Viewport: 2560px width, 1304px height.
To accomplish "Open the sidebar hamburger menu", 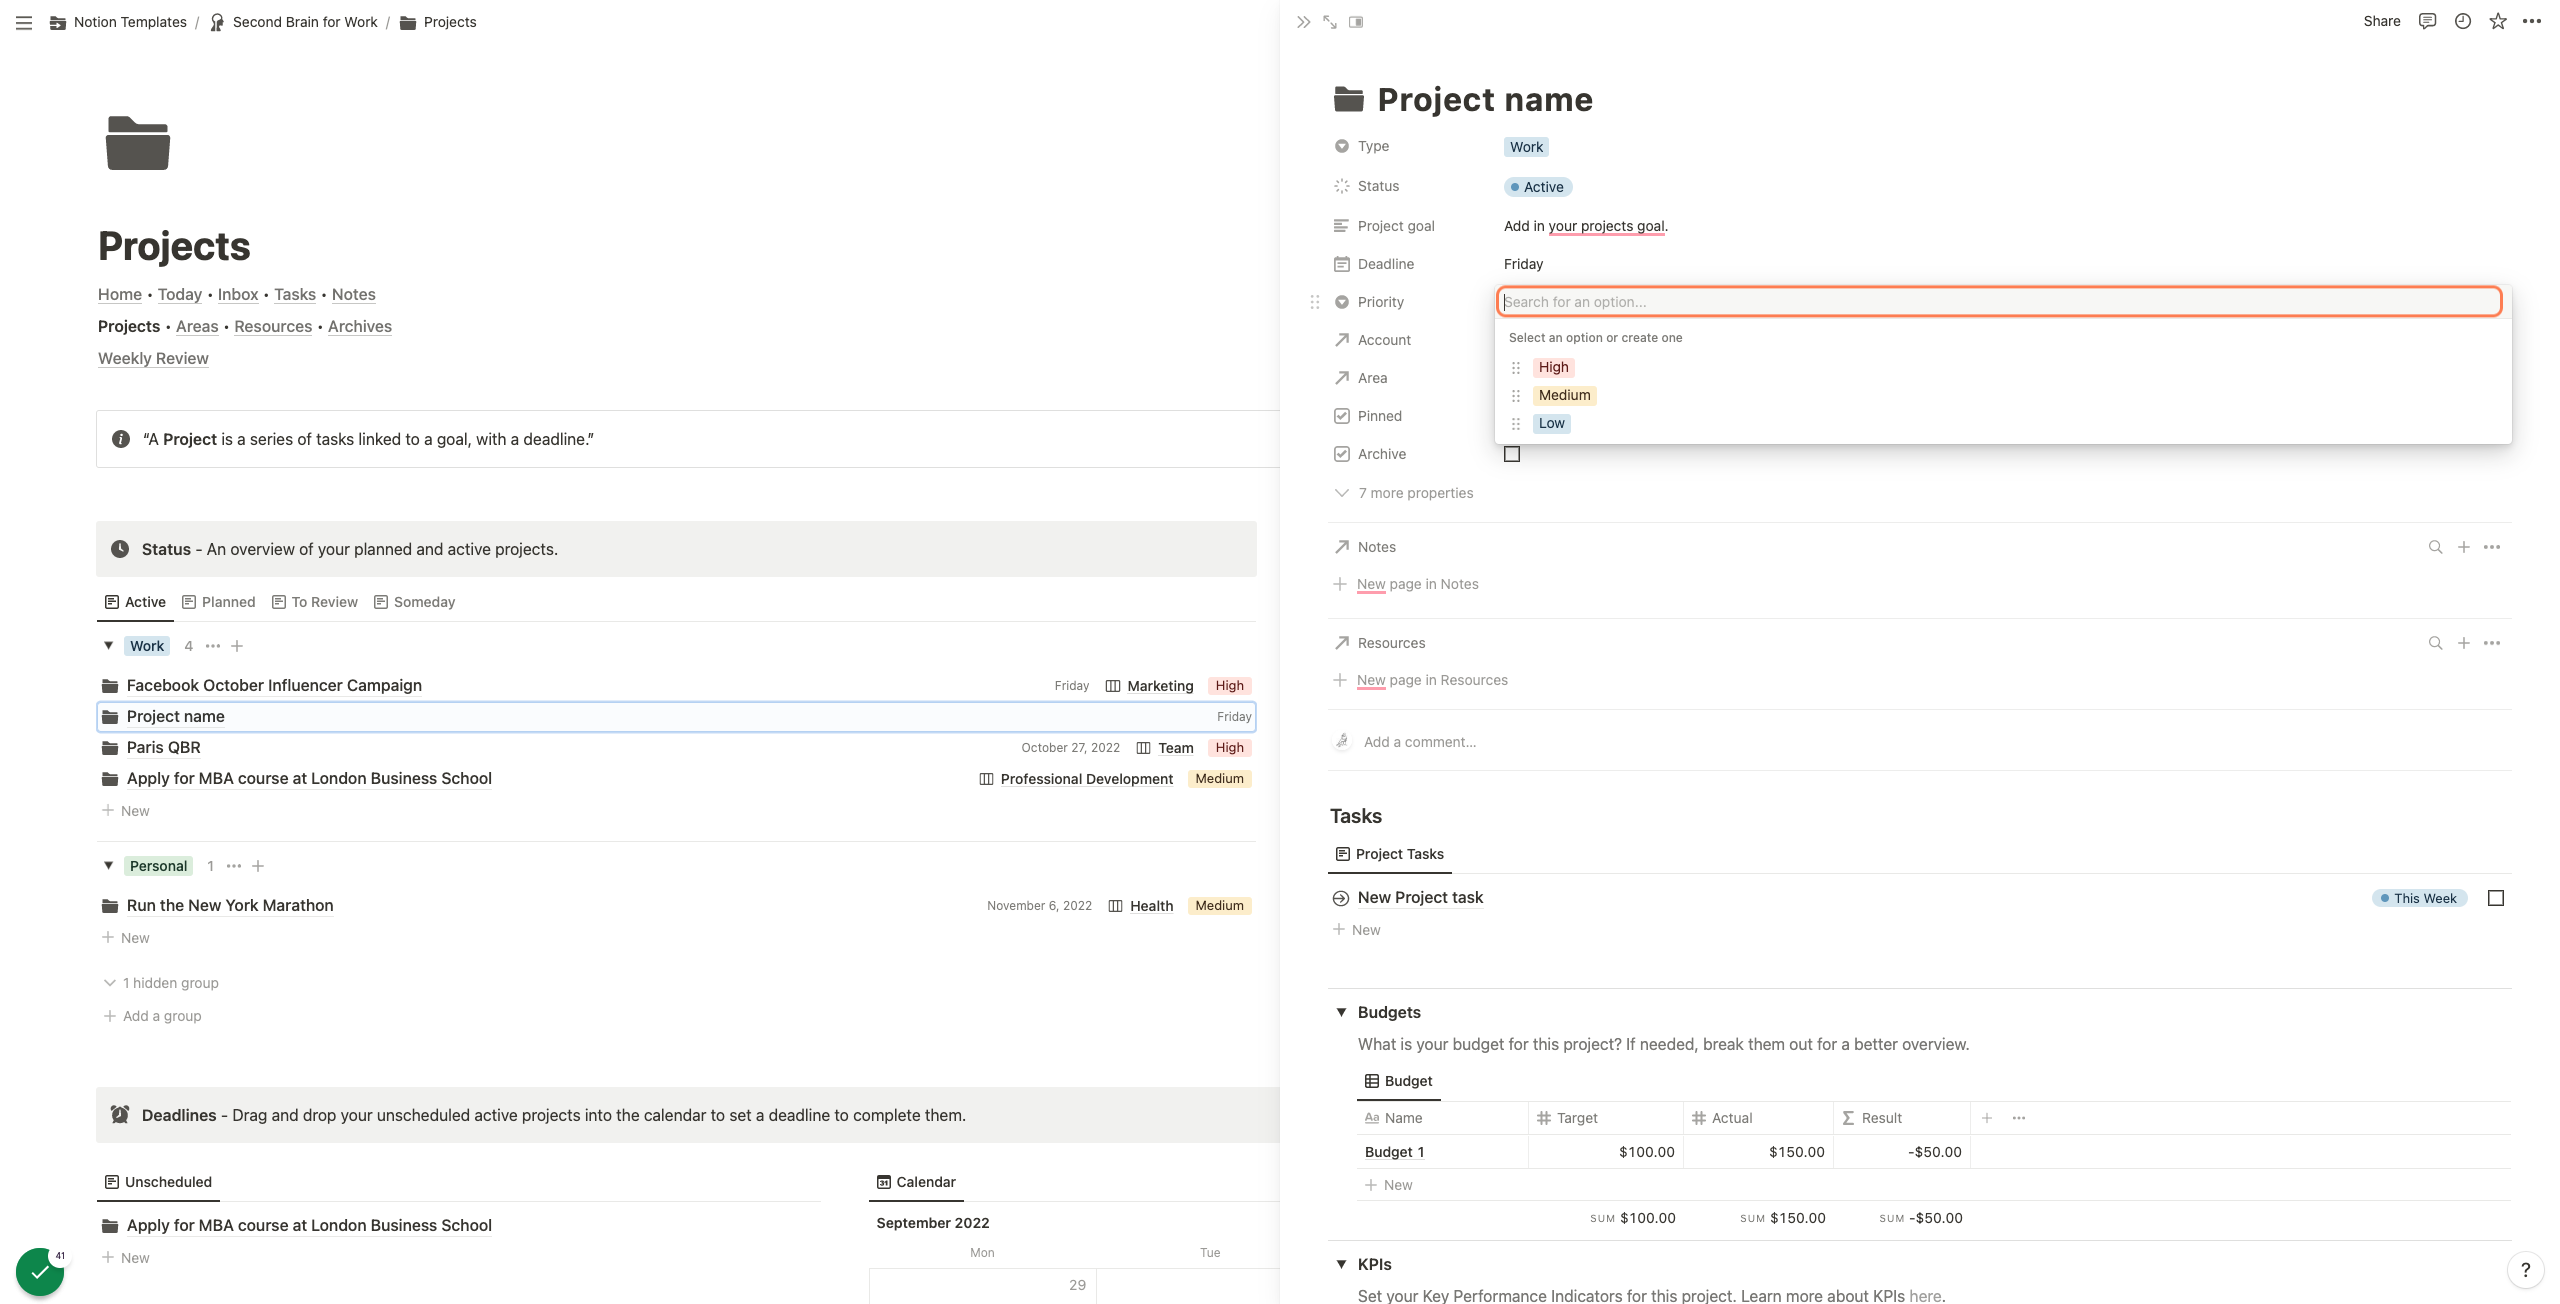I will 24,22.
